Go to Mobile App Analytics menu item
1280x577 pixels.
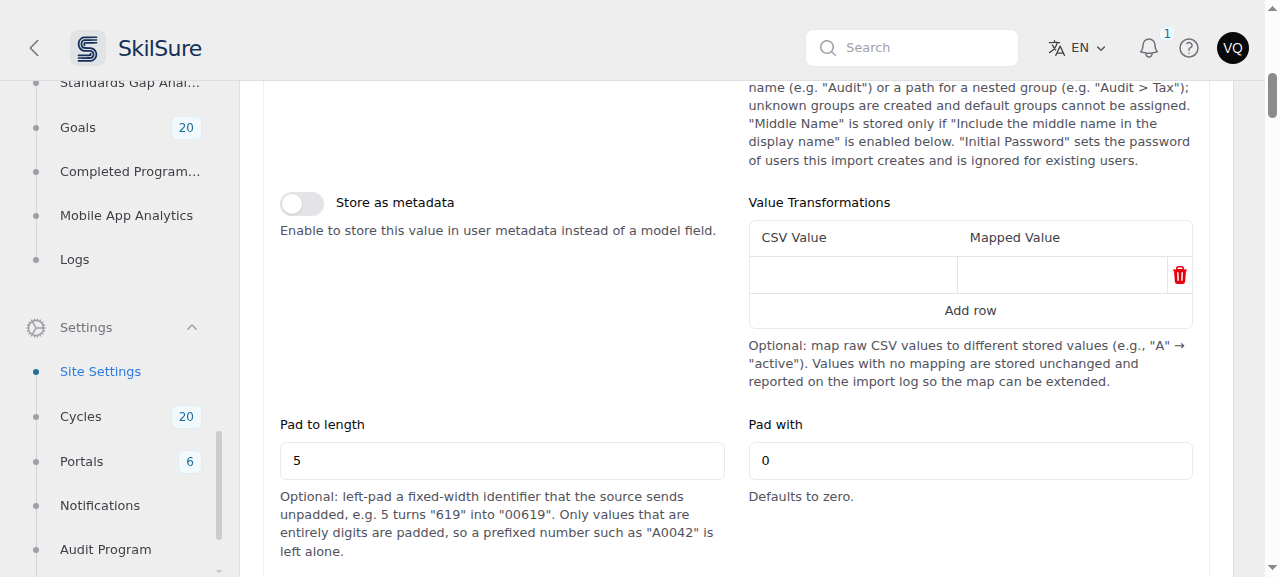tap(126, 216)
